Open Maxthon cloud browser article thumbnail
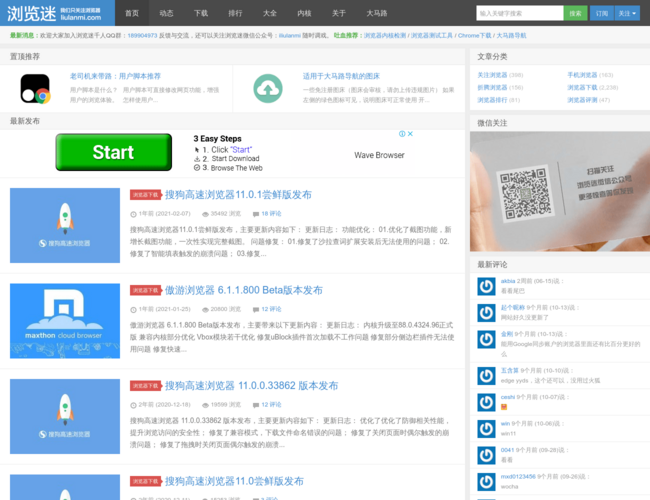650x500 pixels. (65, 321)
